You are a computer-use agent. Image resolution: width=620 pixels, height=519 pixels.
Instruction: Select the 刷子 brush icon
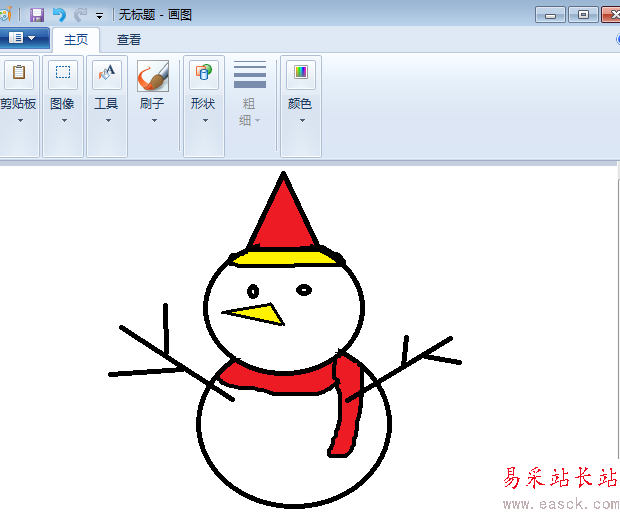(153, 75)
